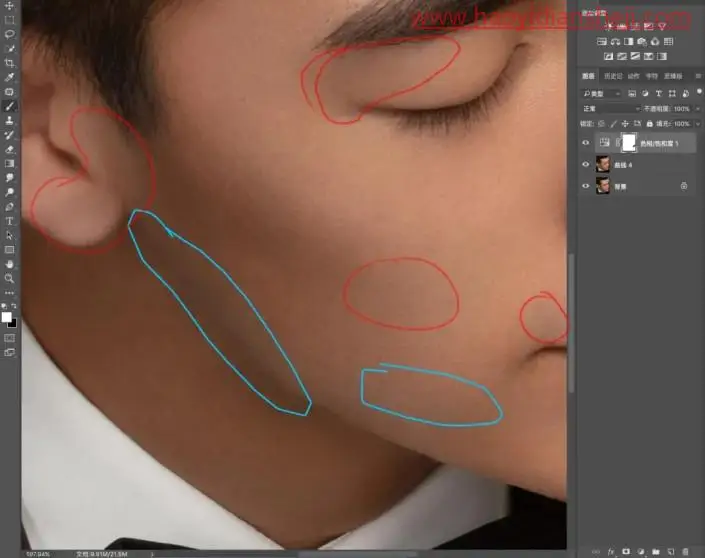
Task: Select the Eraser tool
Action: point(9,149)
